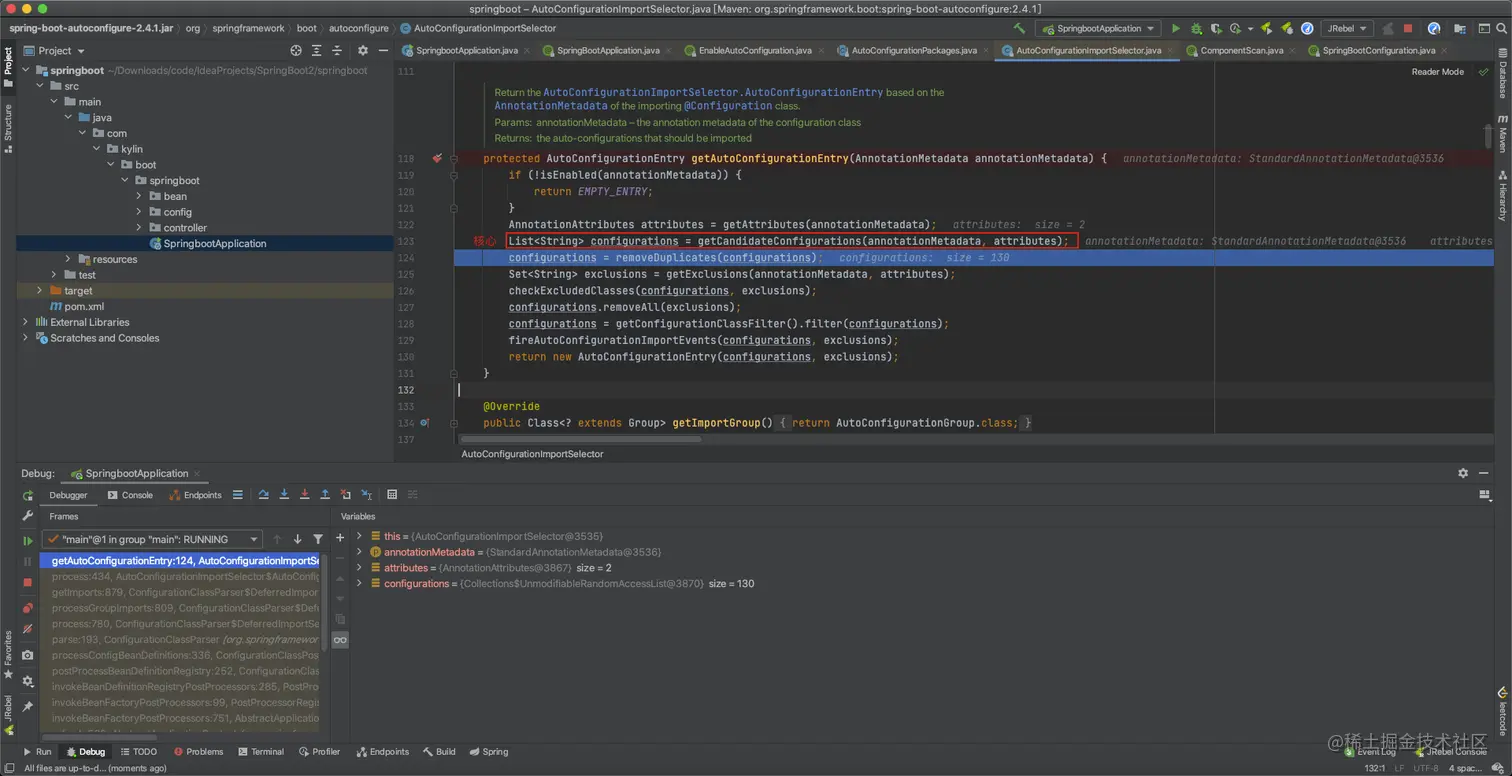This screenshot has width=1512, height=776.
Task: Start debugging with the green bug icon
Action: pos(1195,29)
